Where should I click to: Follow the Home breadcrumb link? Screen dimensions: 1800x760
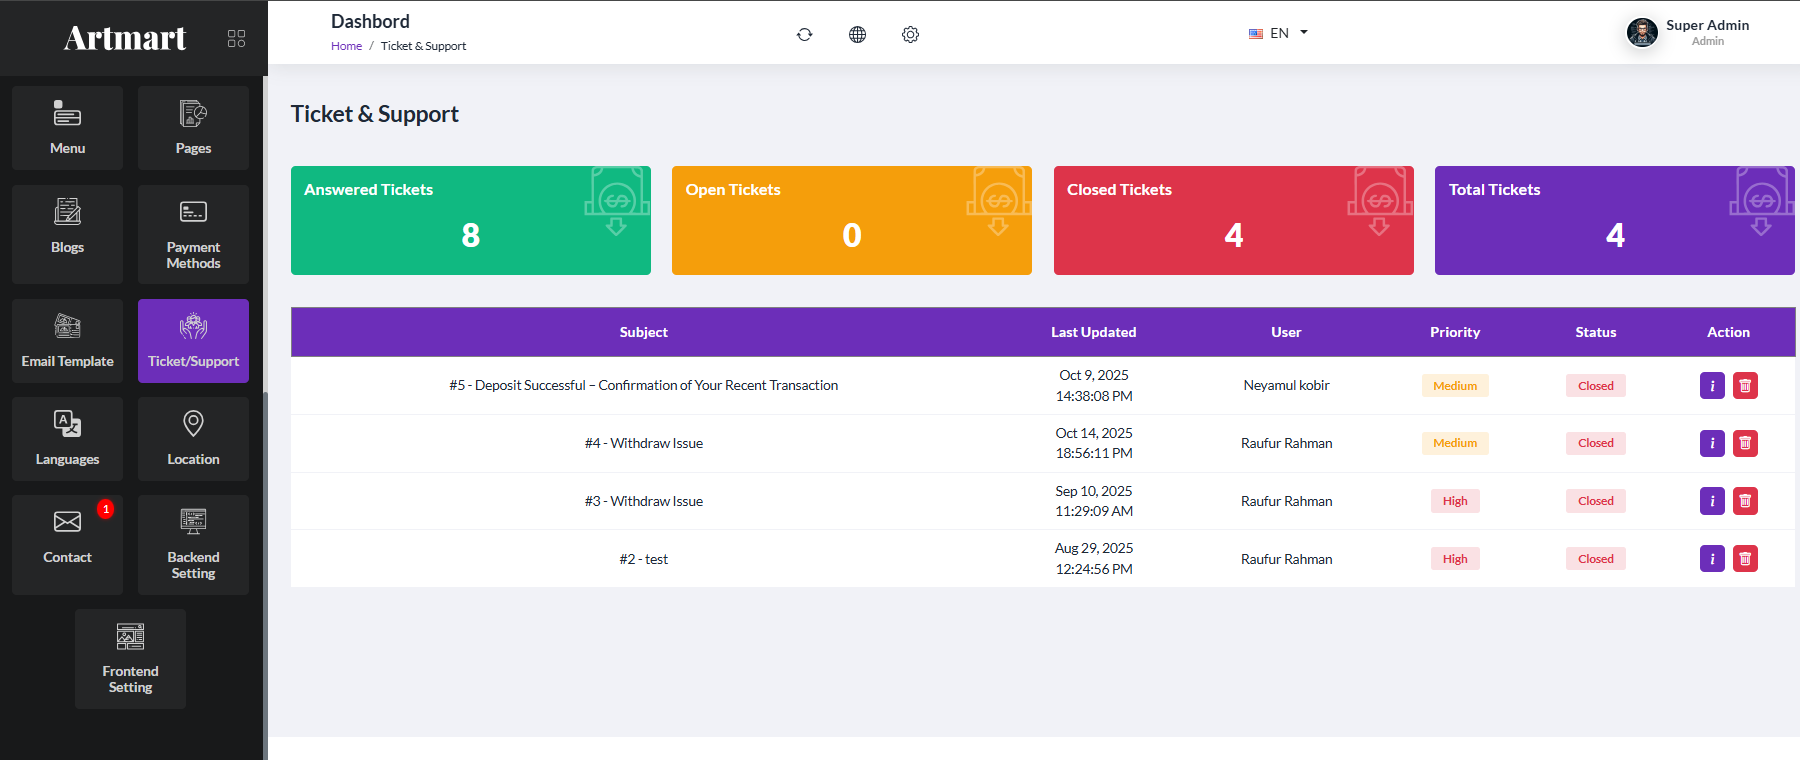[346, 46]
